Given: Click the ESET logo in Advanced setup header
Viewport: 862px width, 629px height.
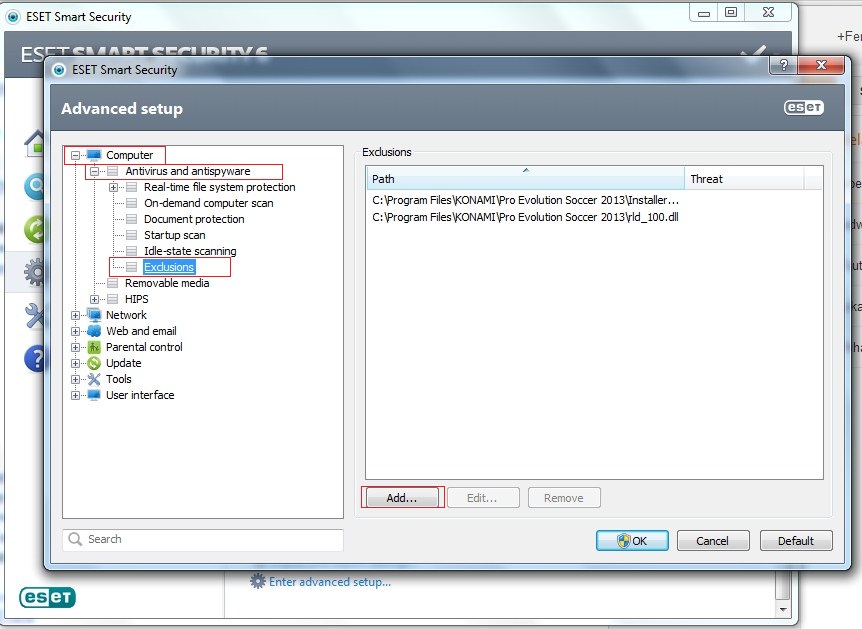Looking at the screenshot, I should [x=804, y=107].
